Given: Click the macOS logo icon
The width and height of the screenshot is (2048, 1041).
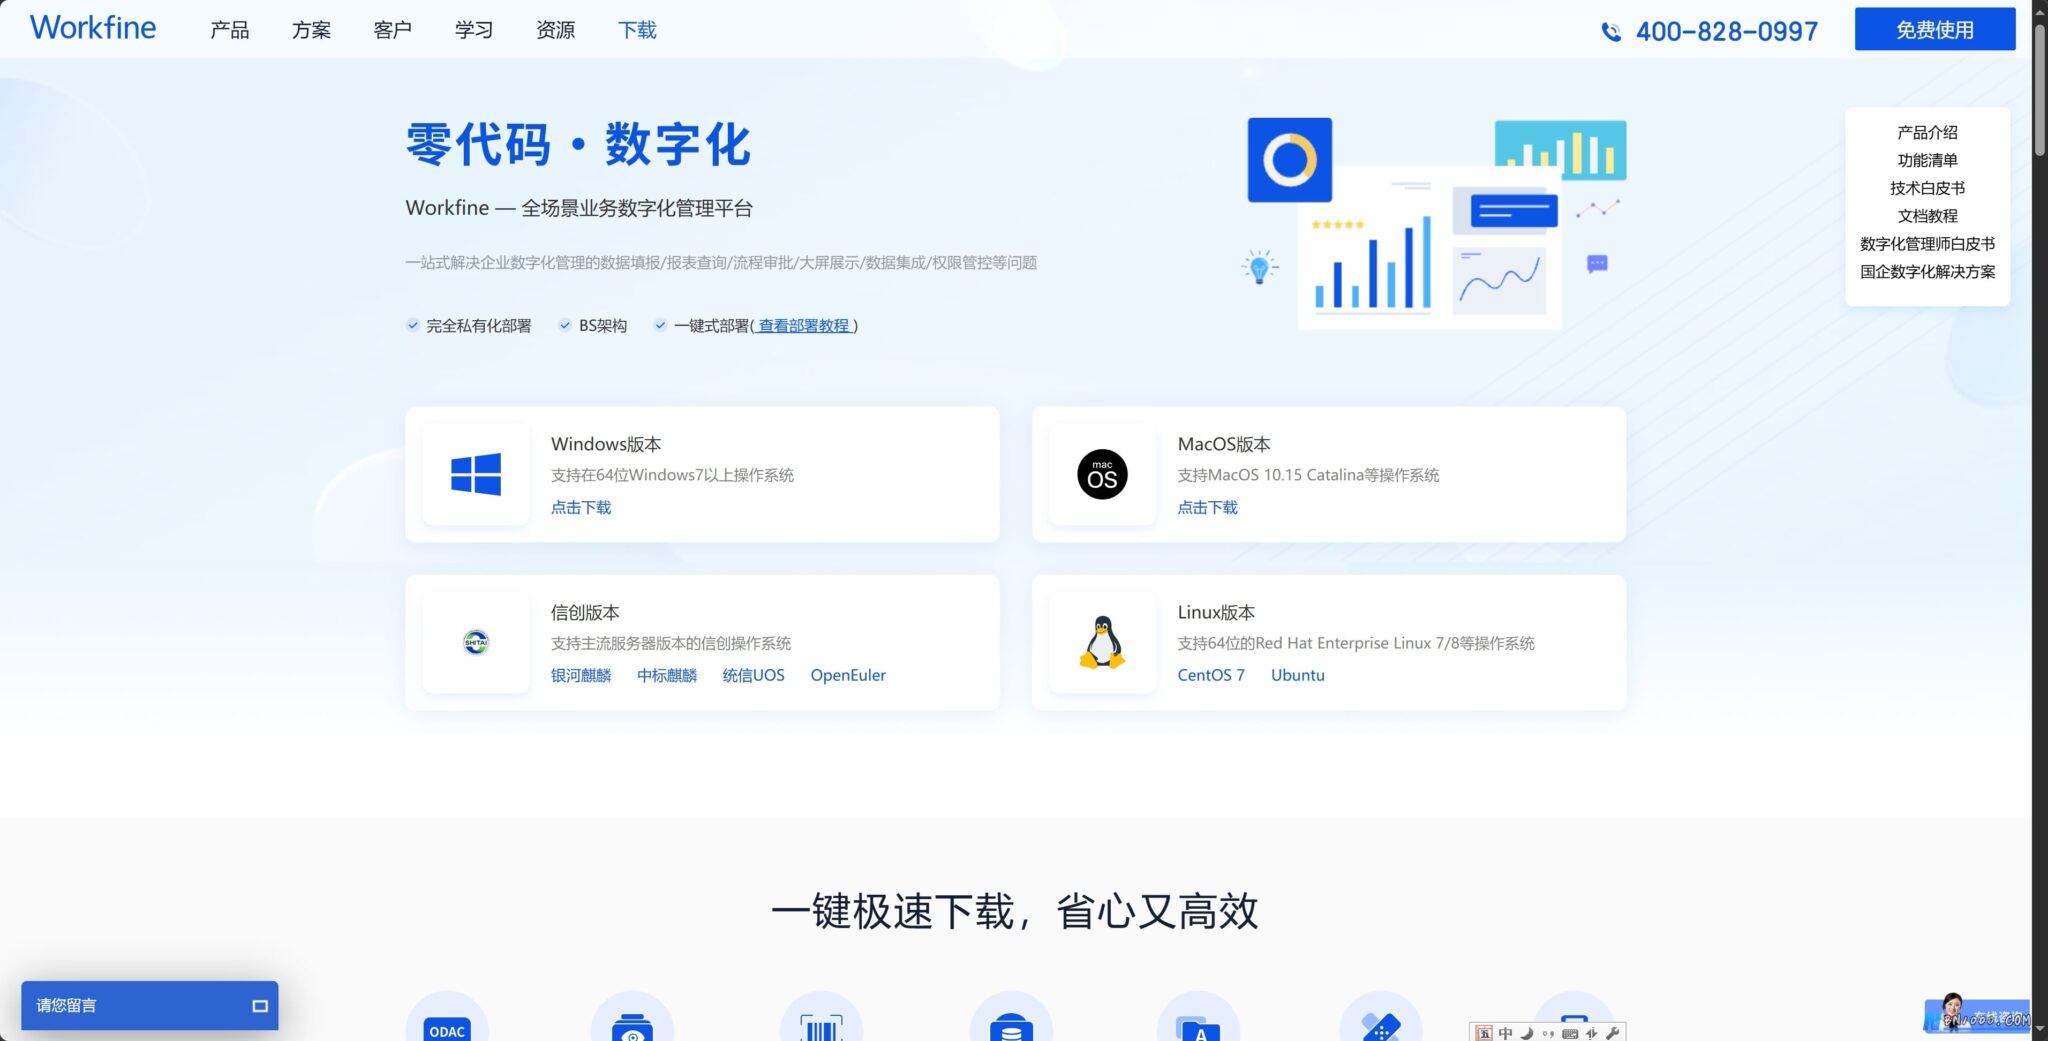Looking at the screenshot, I should click(x=1102, y=474).
